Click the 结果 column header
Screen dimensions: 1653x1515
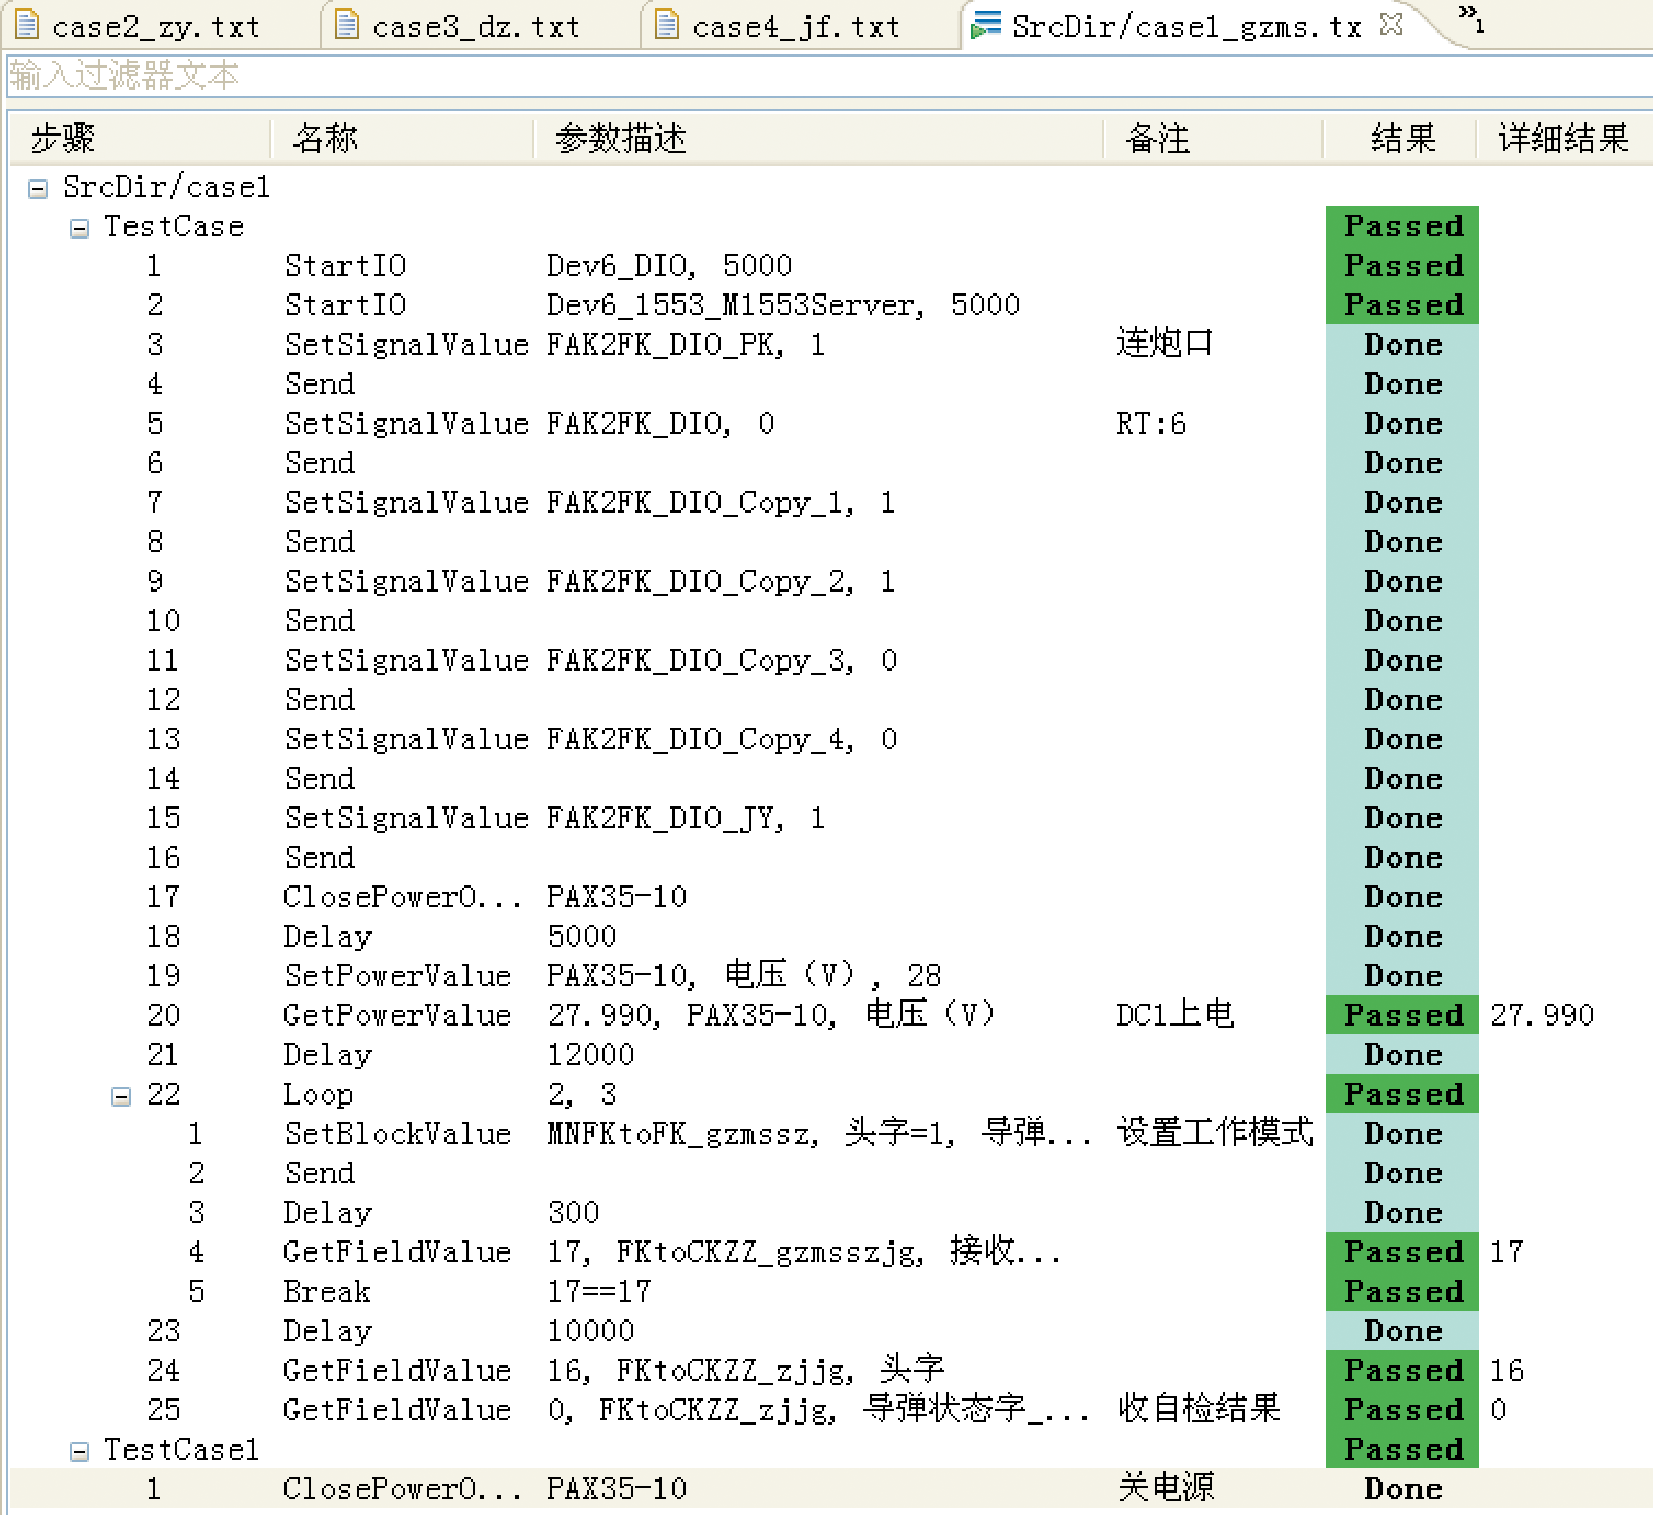[1401, 138]
